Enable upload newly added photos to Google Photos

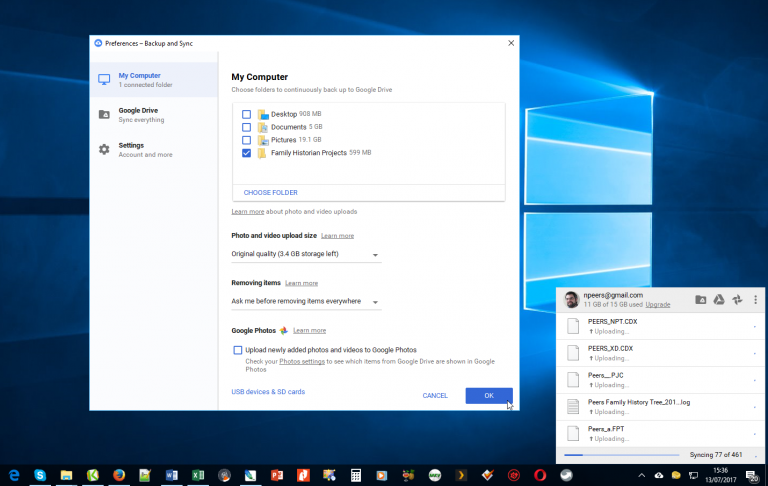pyautogui.click(x=238, y=350)
